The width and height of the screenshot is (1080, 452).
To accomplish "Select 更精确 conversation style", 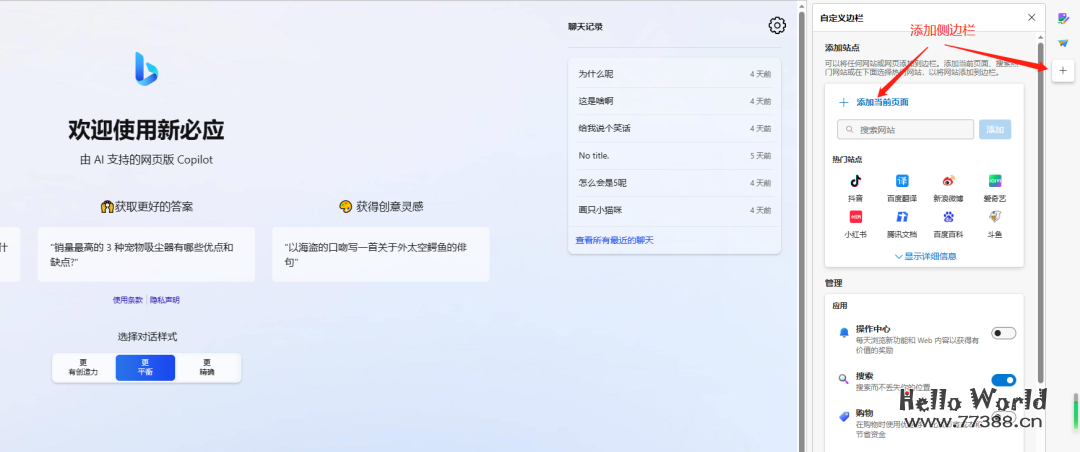I will click(x=207, y=367).
